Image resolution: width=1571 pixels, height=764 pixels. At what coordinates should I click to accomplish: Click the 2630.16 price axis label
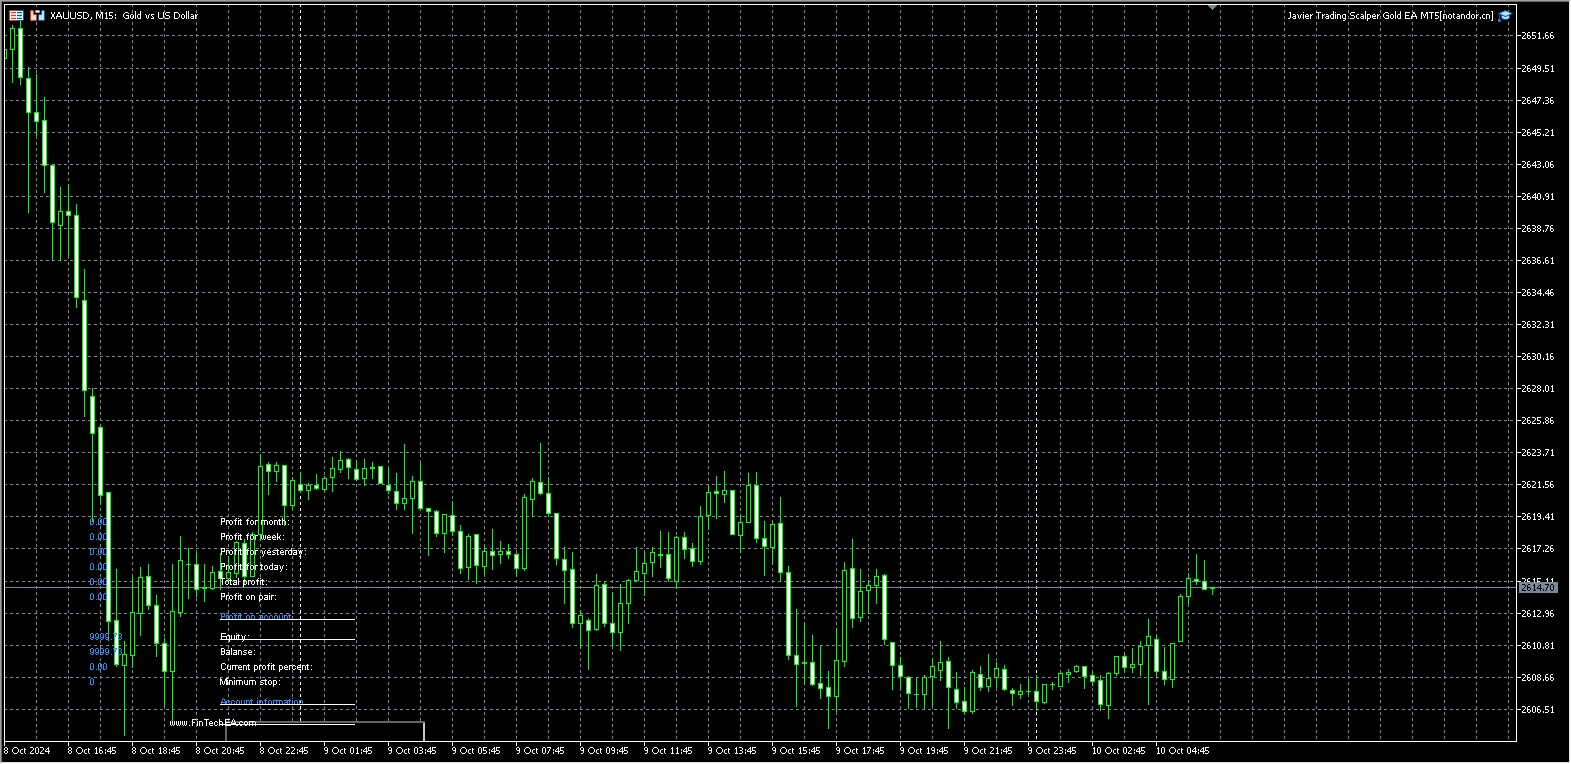1537,356
